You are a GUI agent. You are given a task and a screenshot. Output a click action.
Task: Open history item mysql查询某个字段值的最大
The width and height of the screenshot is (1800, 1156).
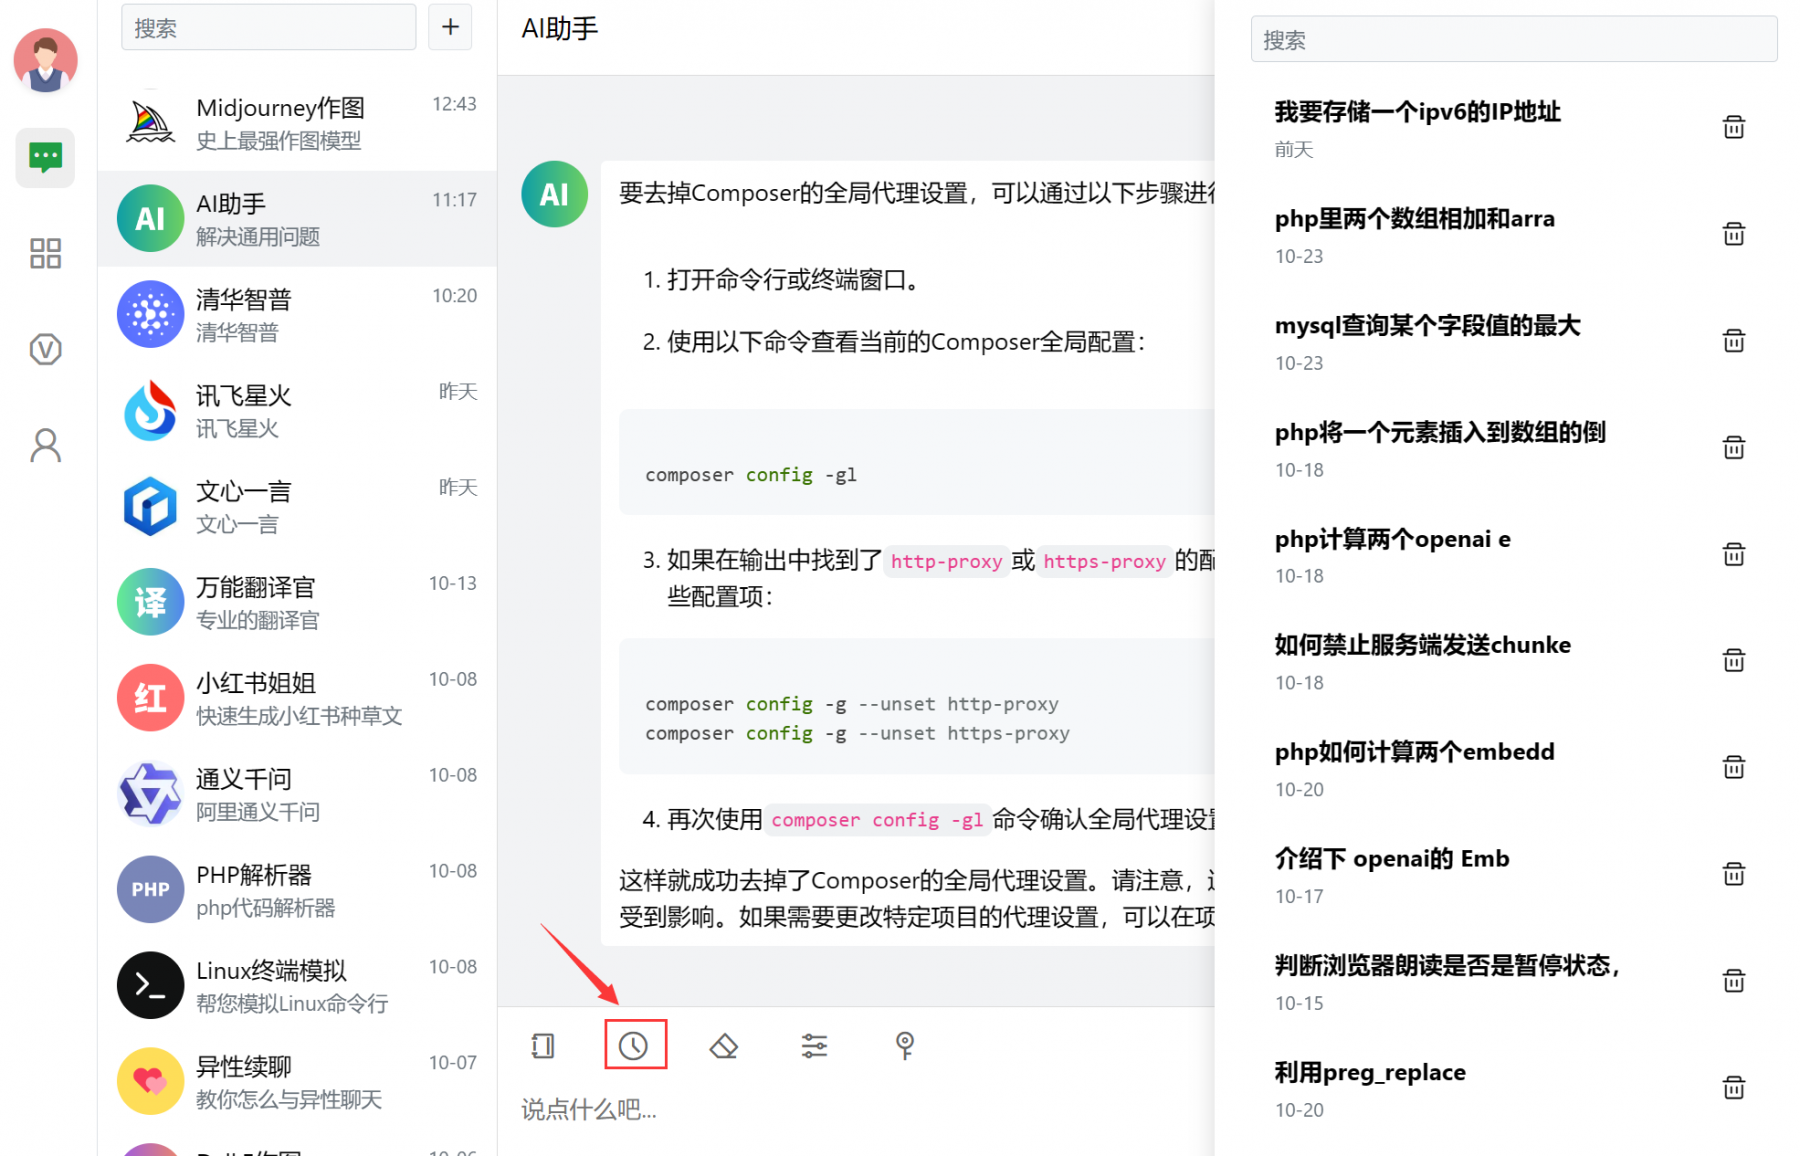(1427, 326)
